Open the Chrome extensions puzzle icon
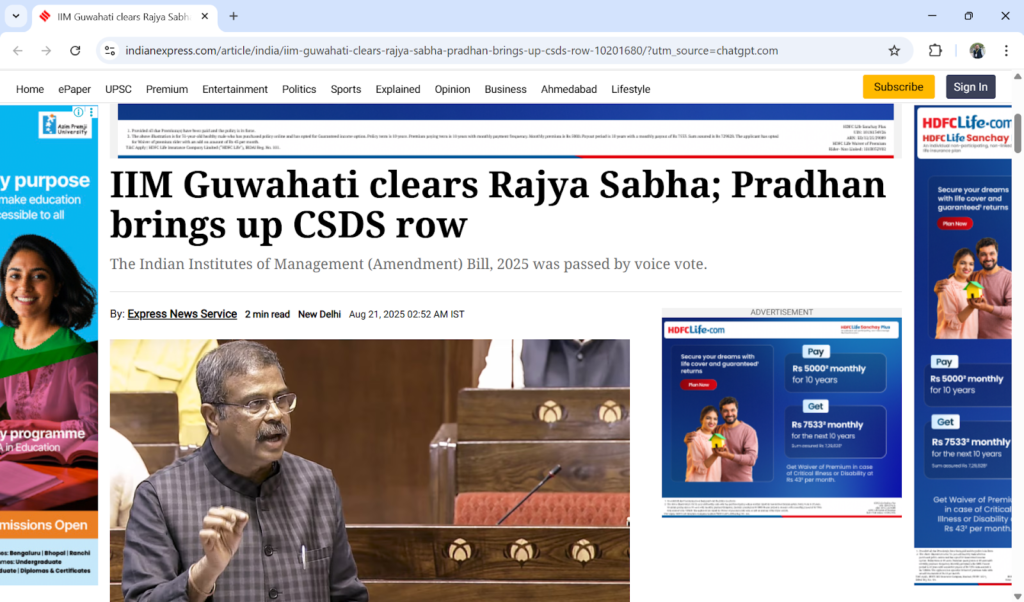 point(936,51)
